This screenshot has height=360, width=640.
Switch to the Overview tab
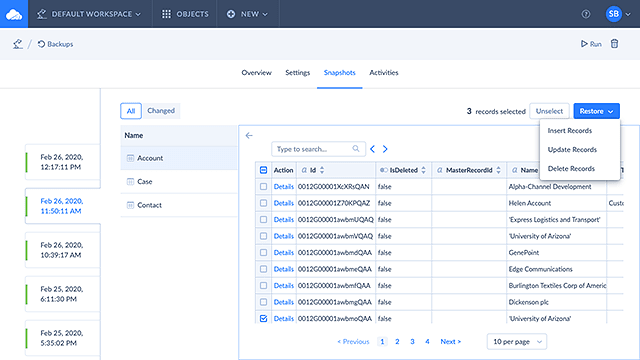256,73
